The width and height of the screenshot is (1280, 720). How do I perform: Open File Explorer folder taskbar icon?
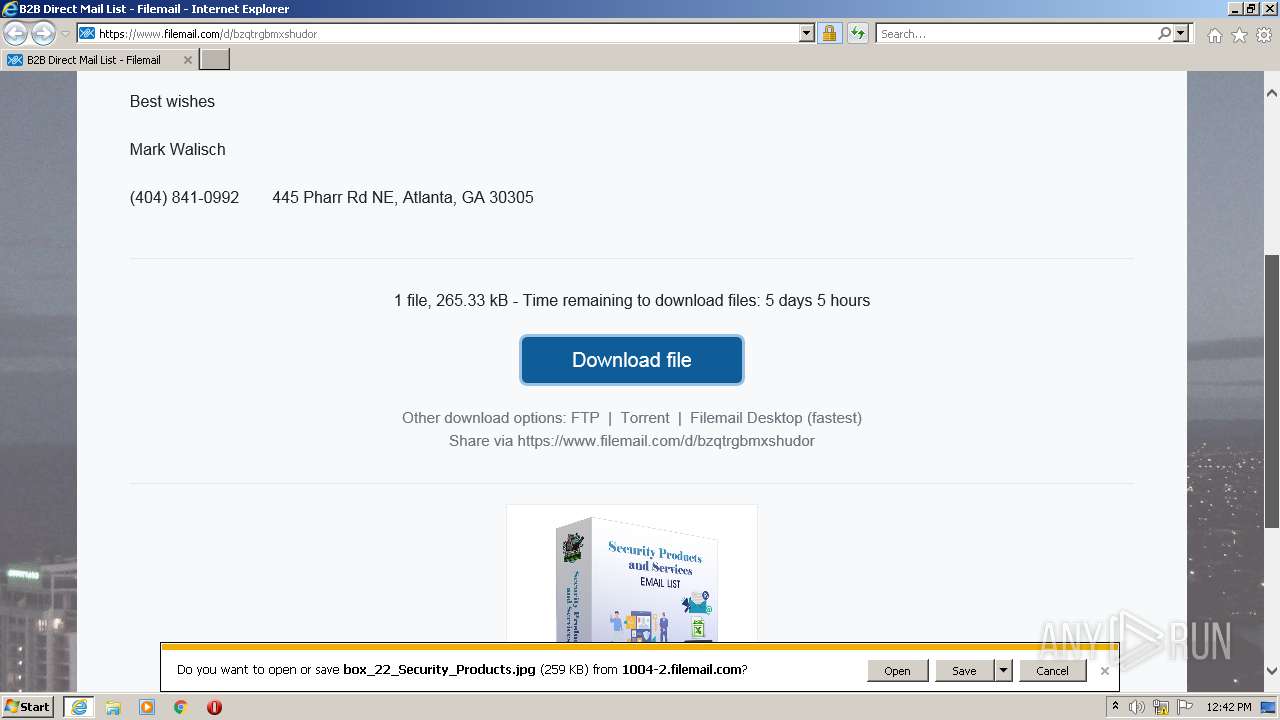point(113,707)
